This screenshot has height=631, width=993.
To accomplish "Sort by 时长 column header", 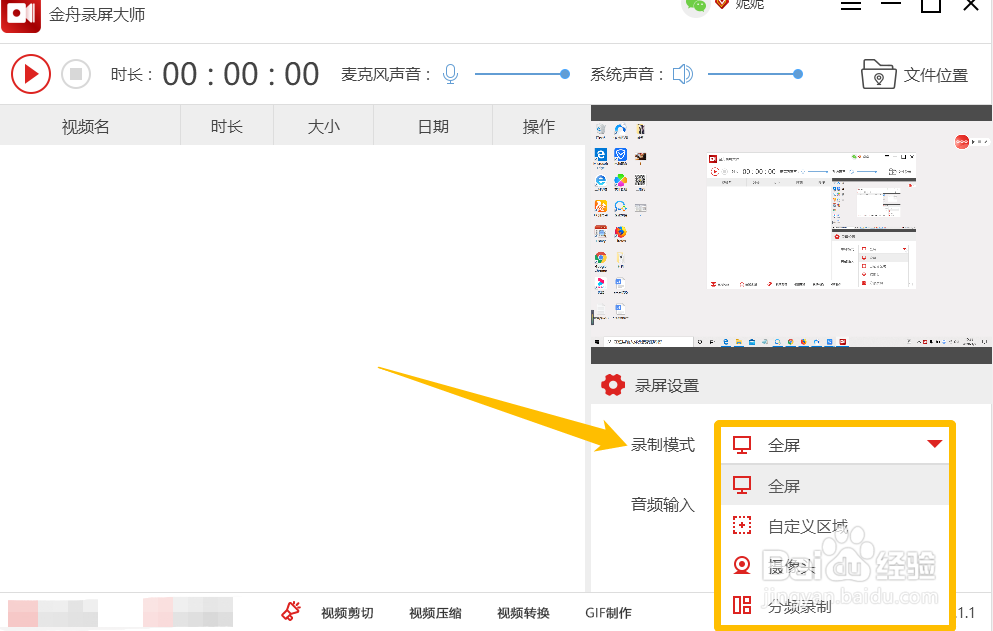I will click(227, 127).
